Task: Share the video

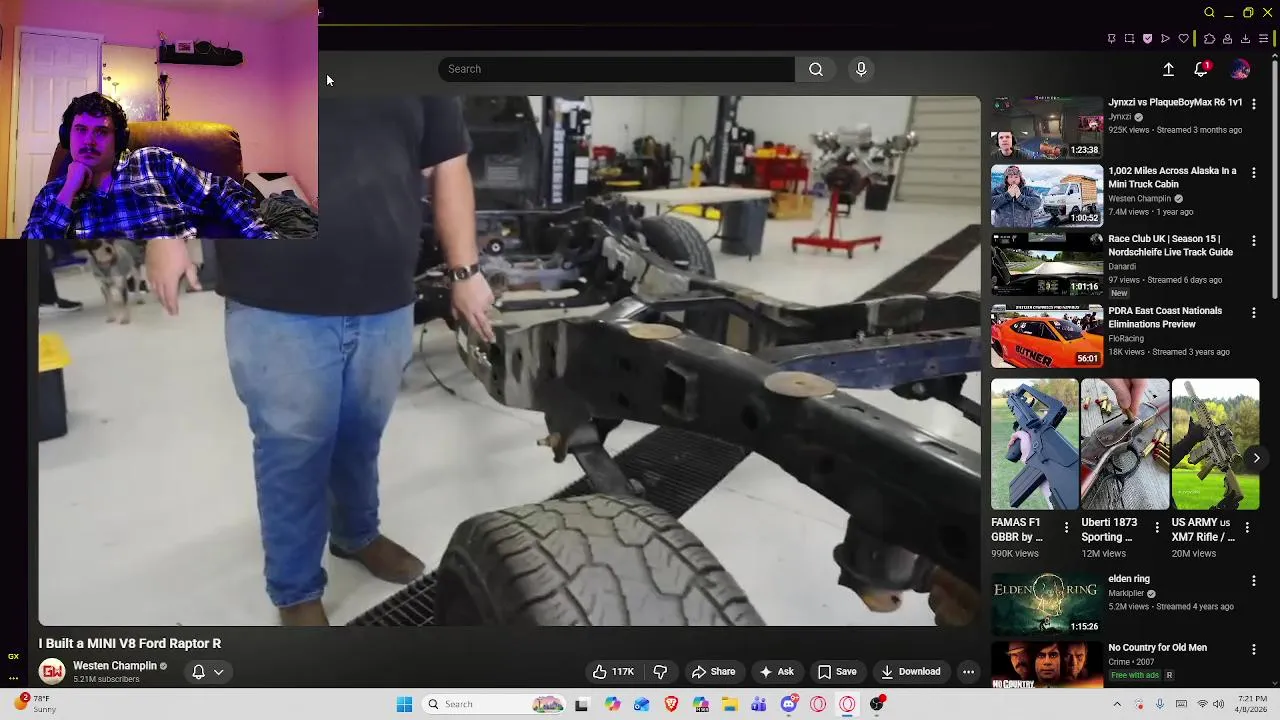Action: coord(714,672)
